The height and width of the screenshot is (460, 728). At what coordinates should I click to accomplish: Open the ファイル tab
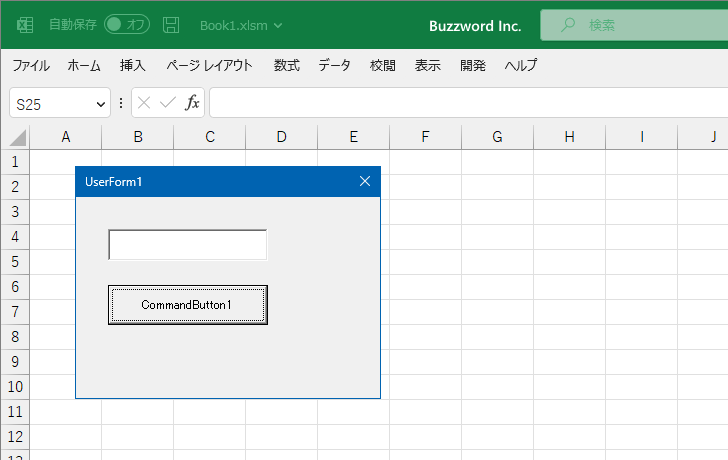pyautogui.click(x=31, y=65)
